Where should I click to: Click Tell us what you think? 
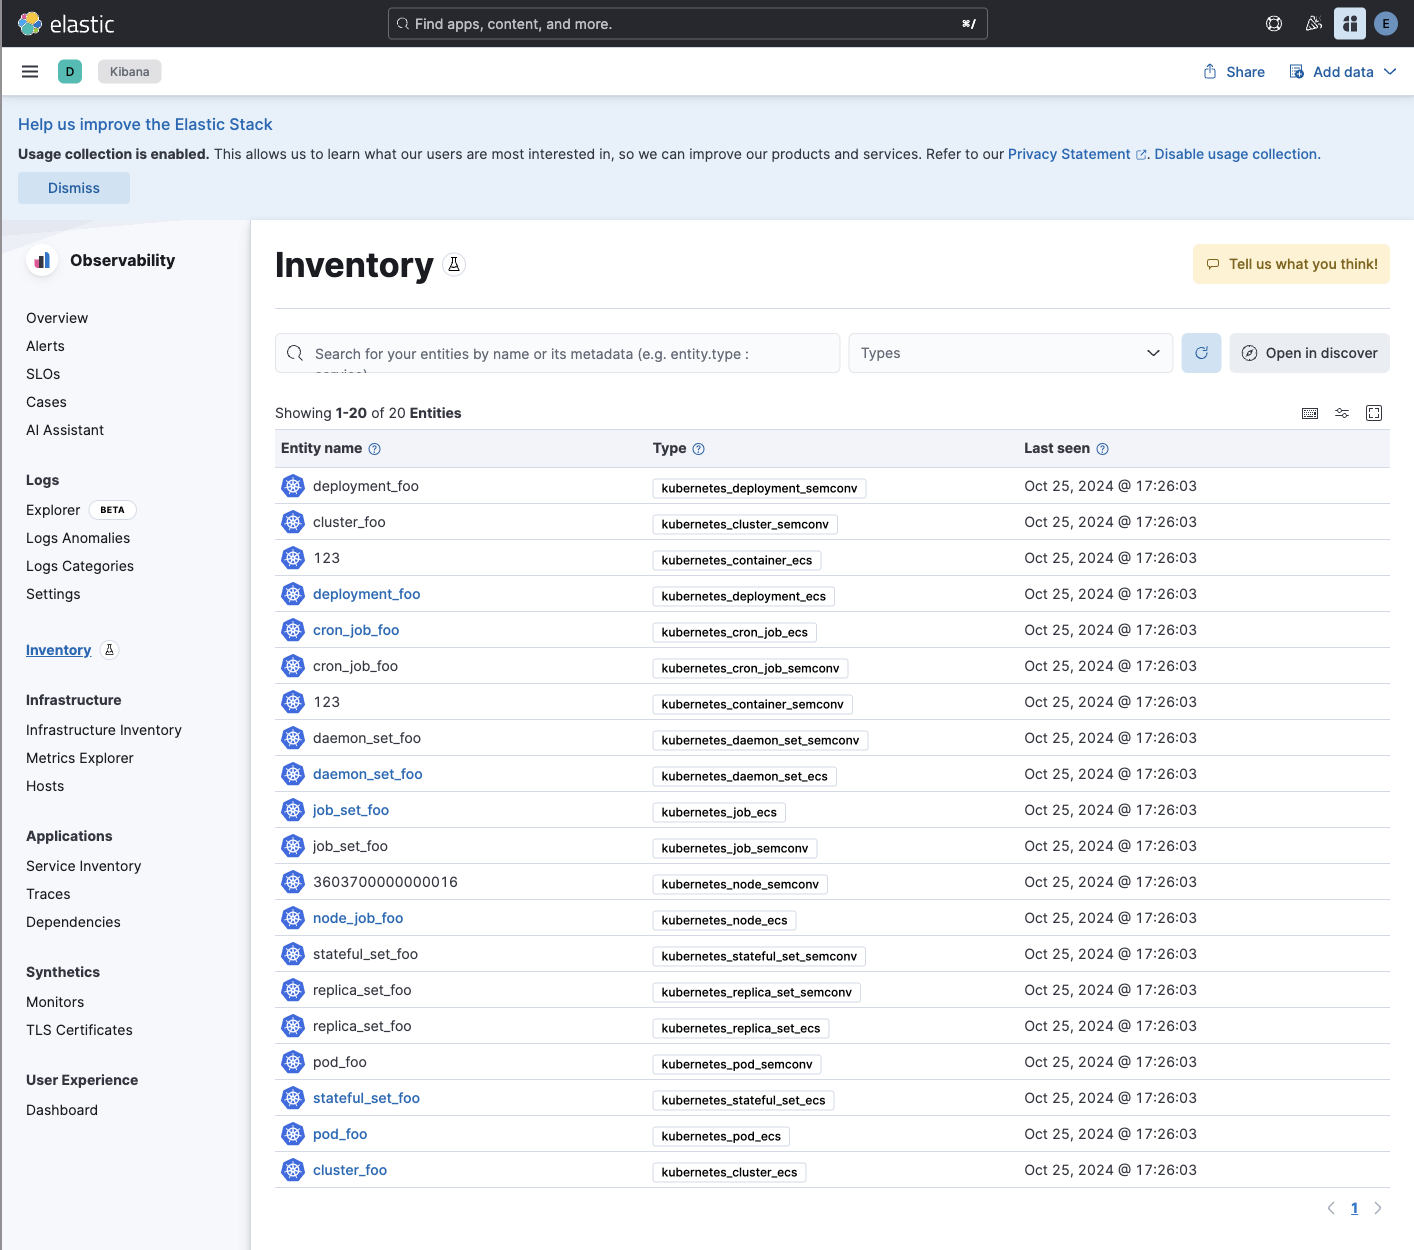click(x=1291, y=264)
